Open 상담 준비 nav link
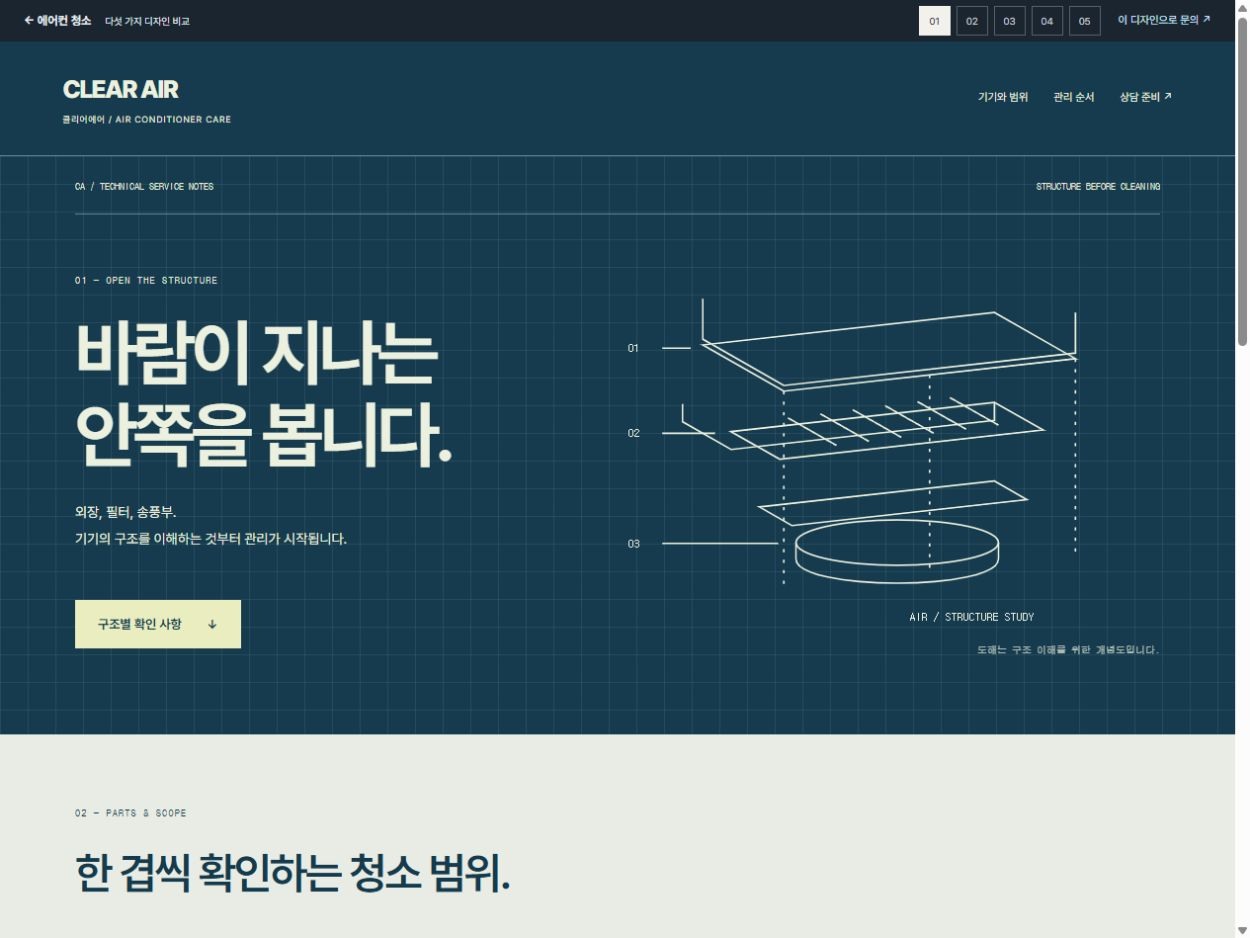This screenshot has width=1250, height=938. tap(1145, 97)
